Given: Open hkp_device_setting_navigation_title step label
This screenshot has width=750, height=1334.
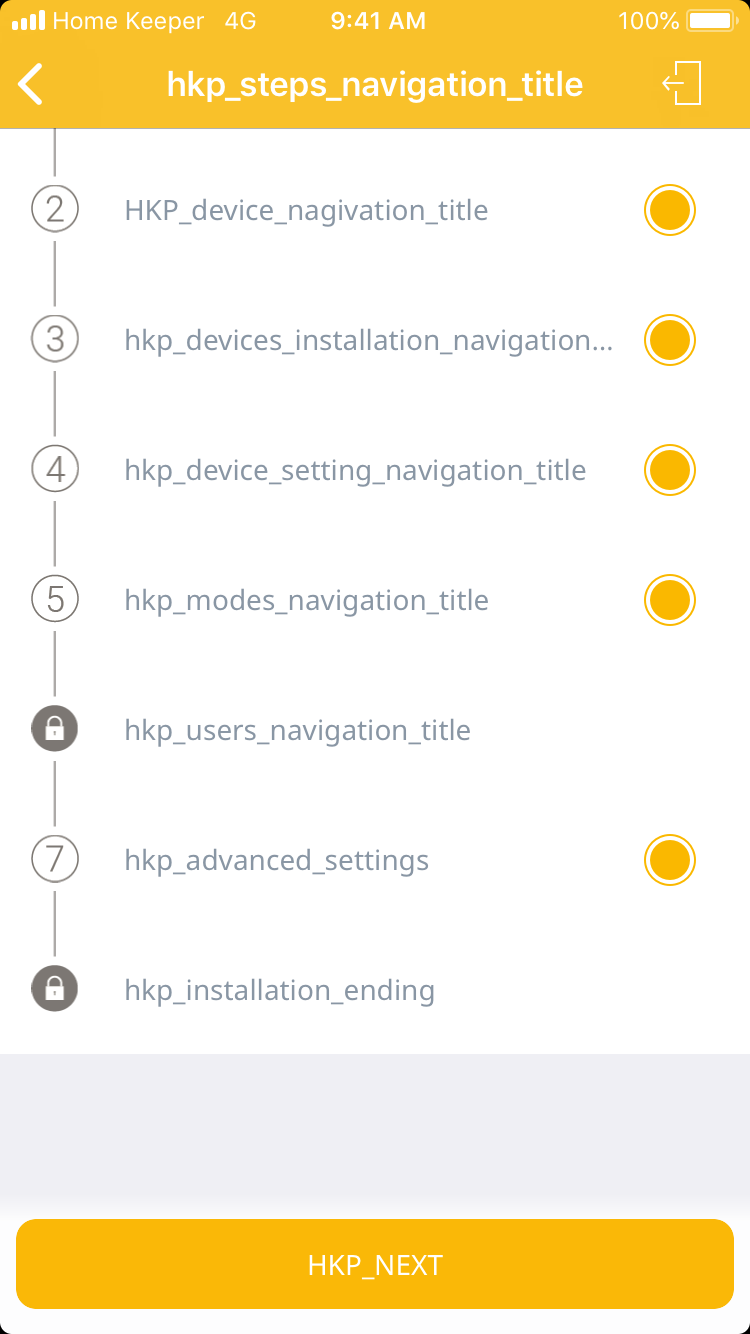Looking at the screenshot, I should tap(355, 471).
